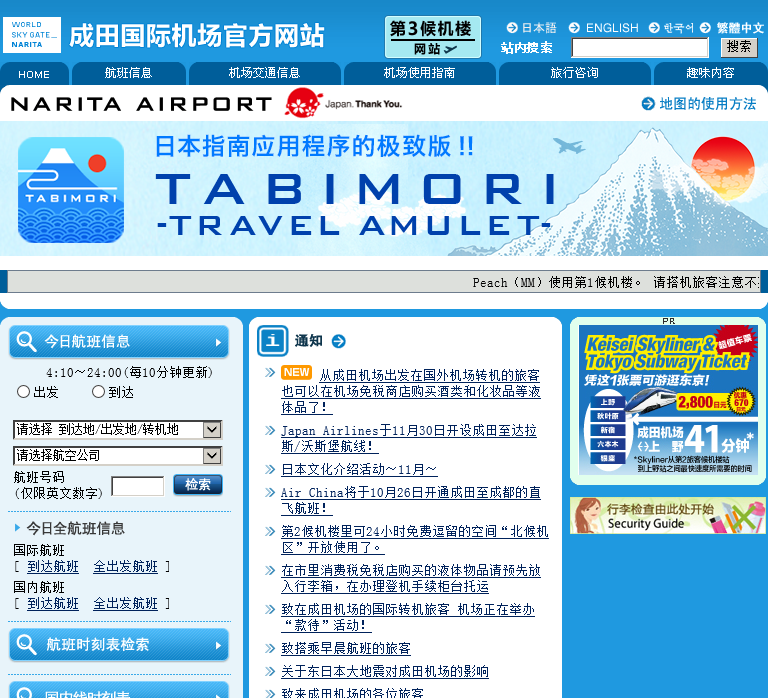Open the 机场使用指南 tab
This screenshot has width=768, height=698.
(420, 73)
